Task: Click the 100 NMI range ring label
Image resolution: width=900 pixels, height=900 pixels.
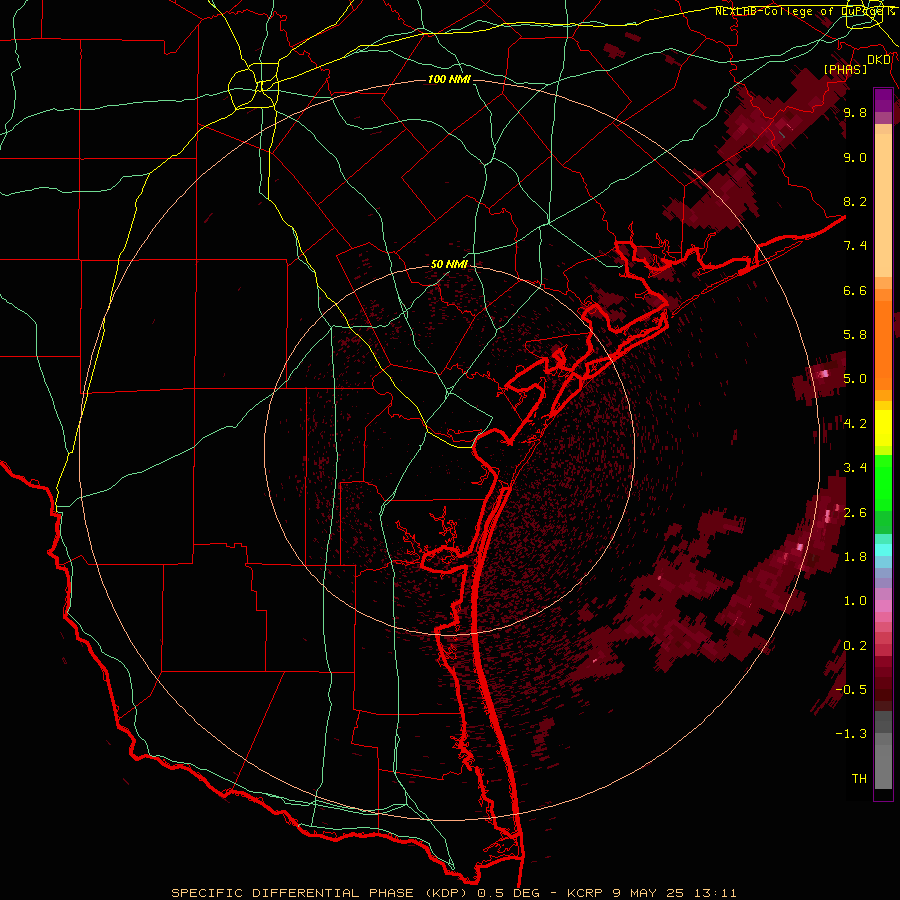Action: pyautogui.click(x=449, y=79)
